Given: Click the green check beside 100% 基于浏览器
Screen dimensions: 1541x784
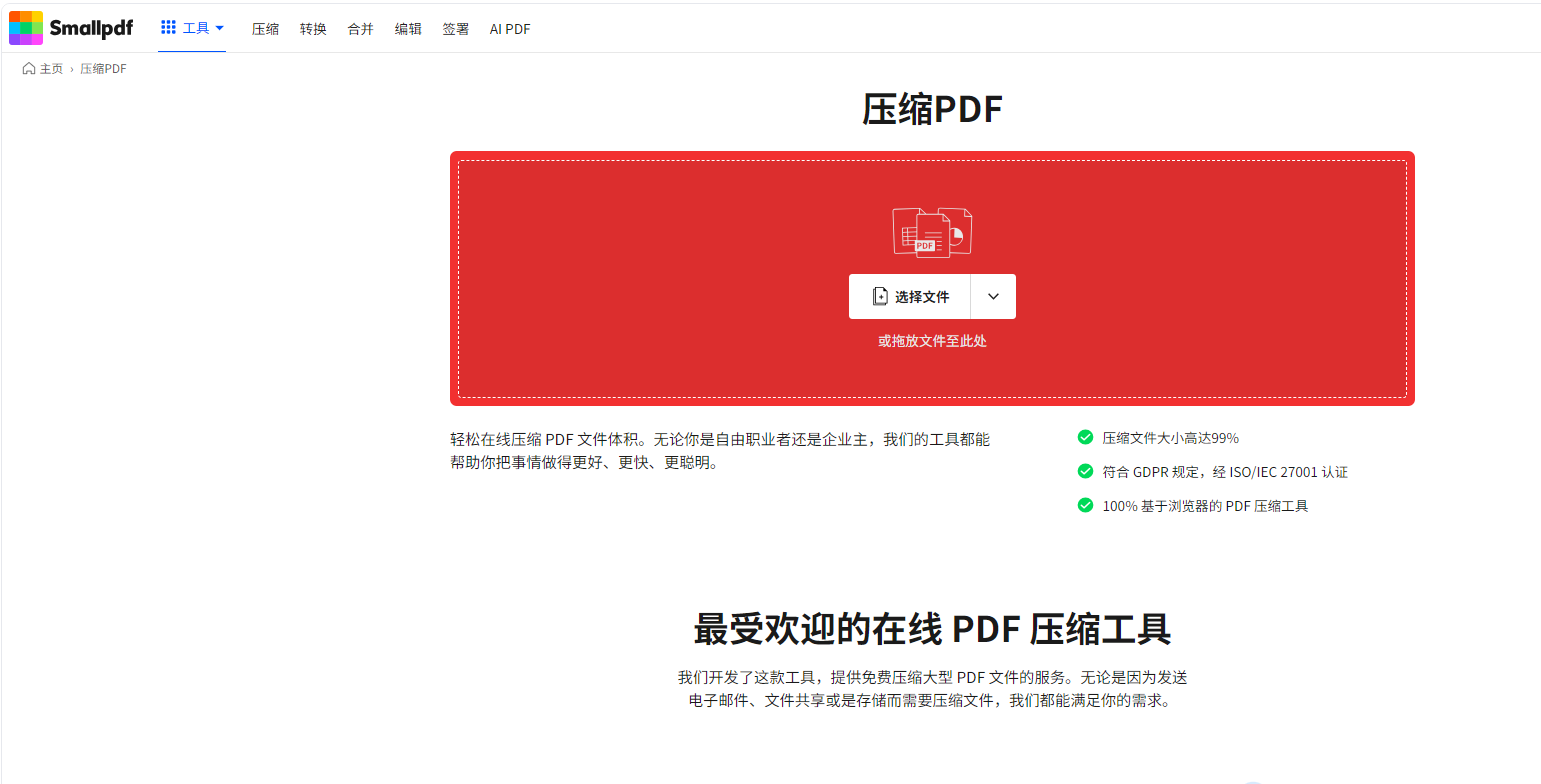Looking at the screenshot, I should (x=1085, y=505).
